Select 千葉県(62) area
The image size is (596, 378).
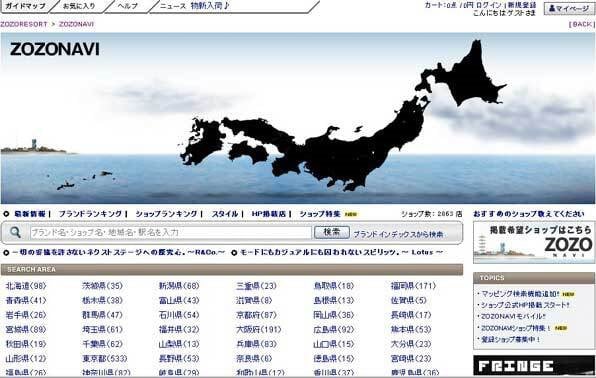(x=103, y=344)
